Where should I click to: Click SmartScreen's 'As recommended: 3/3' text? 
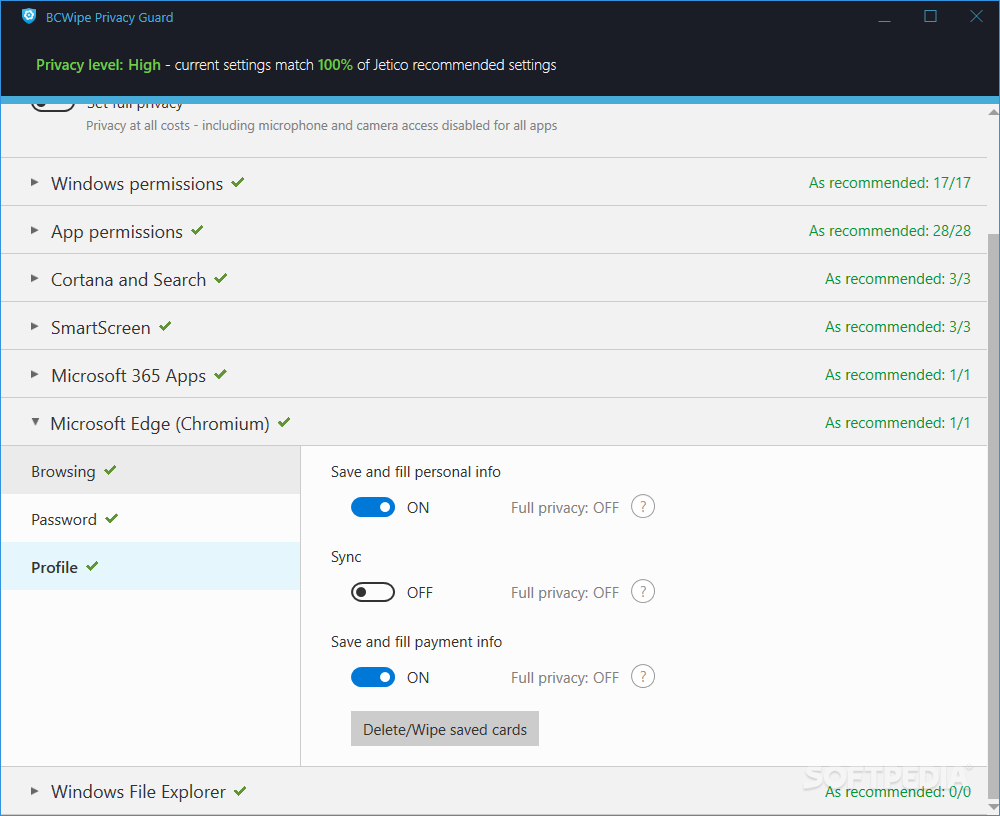coord(898,327)
